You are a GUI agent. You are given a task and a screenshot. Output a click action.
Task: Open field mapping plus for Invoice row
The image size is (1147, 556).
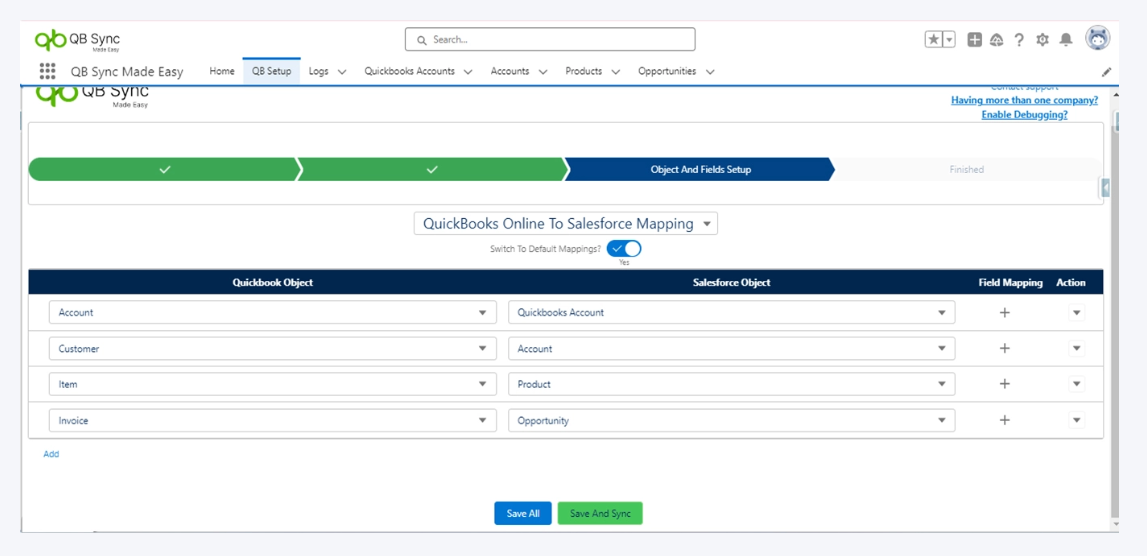(1005, 421)
